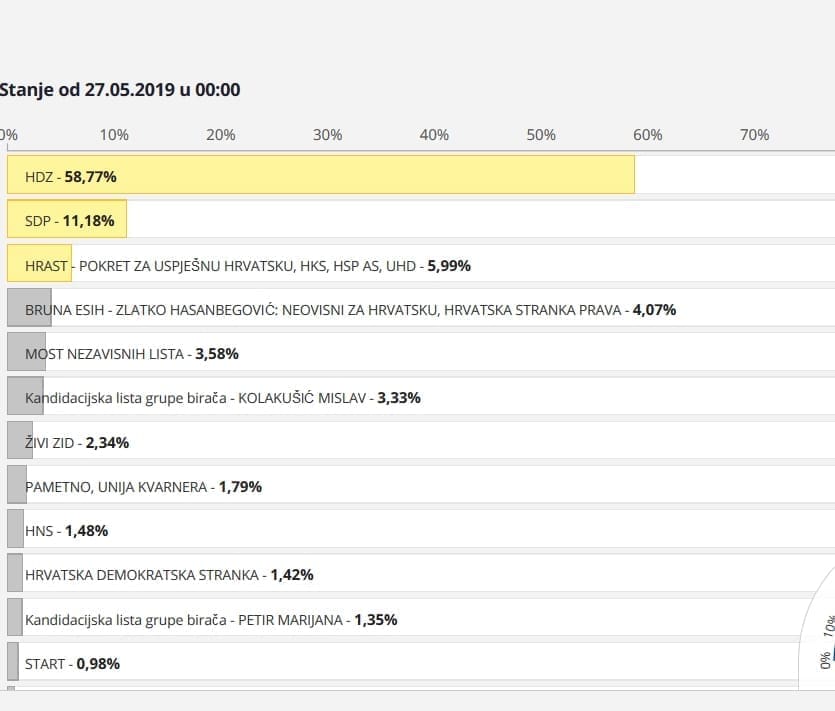Click the HNS 1,48% result bar
835x711 pixels.
[66, 530]
